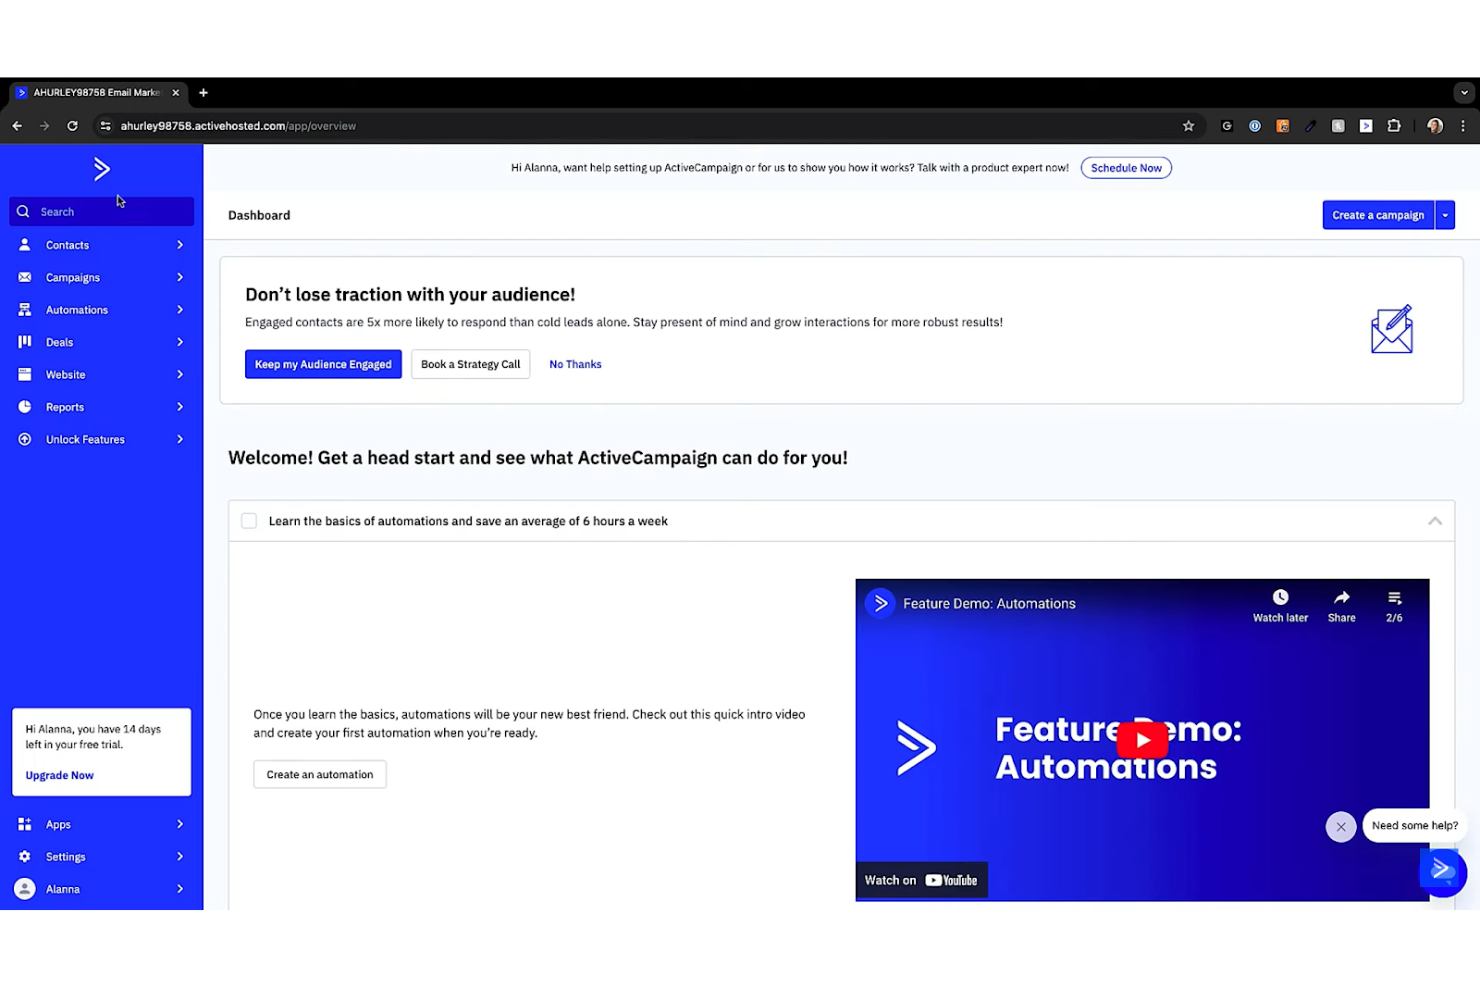1480x987 pixels.
Task: Click the Deals board icon
Action: pyautogui.click(x=25, y=342)
